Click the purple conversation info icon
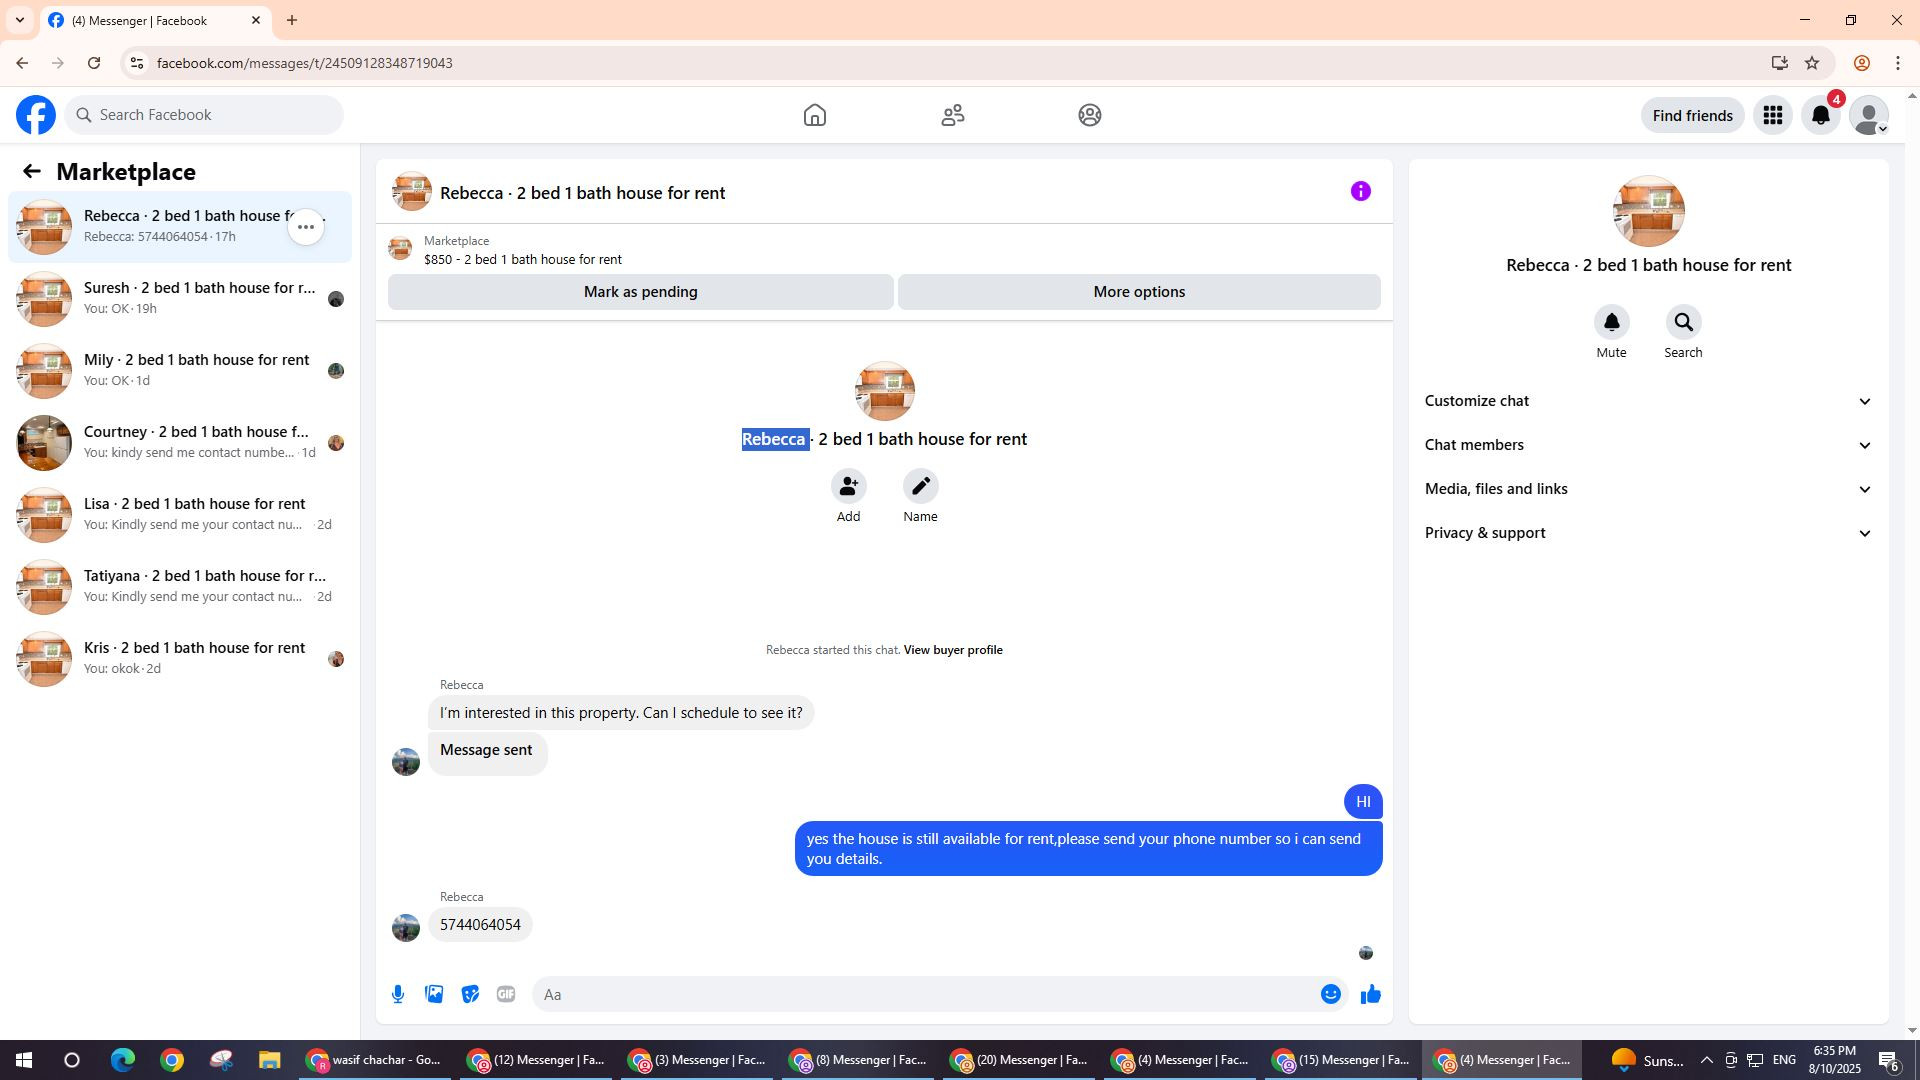1920x1080 pixels. pyautogui.click(x=1360, y=191)
